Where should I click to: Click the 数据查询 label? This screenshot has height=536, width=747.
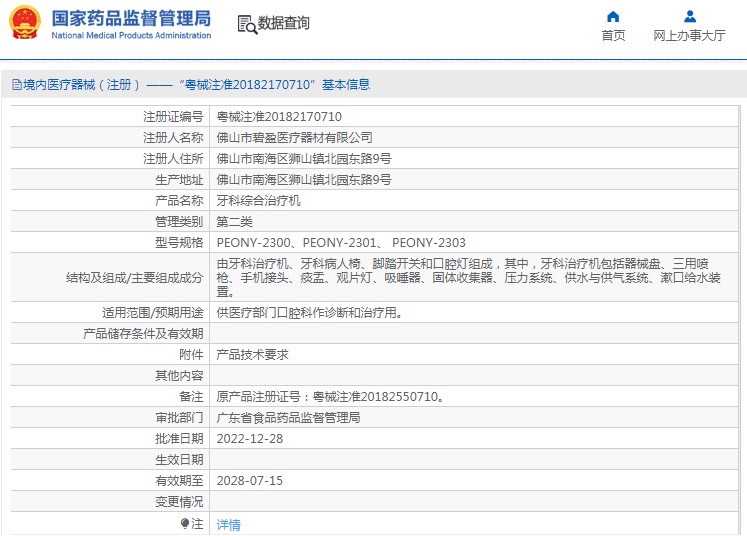coord(283,23)
